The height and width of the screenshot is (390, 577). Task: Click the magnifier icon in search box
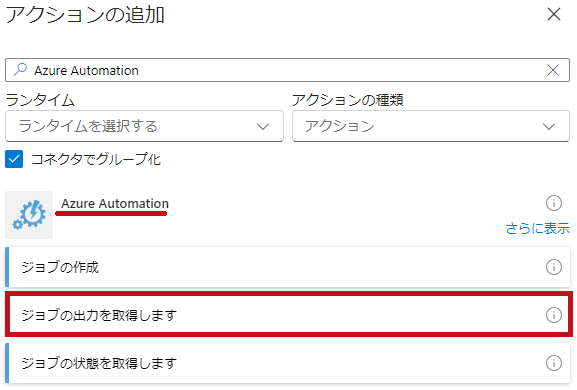click(x=20, y=69)
